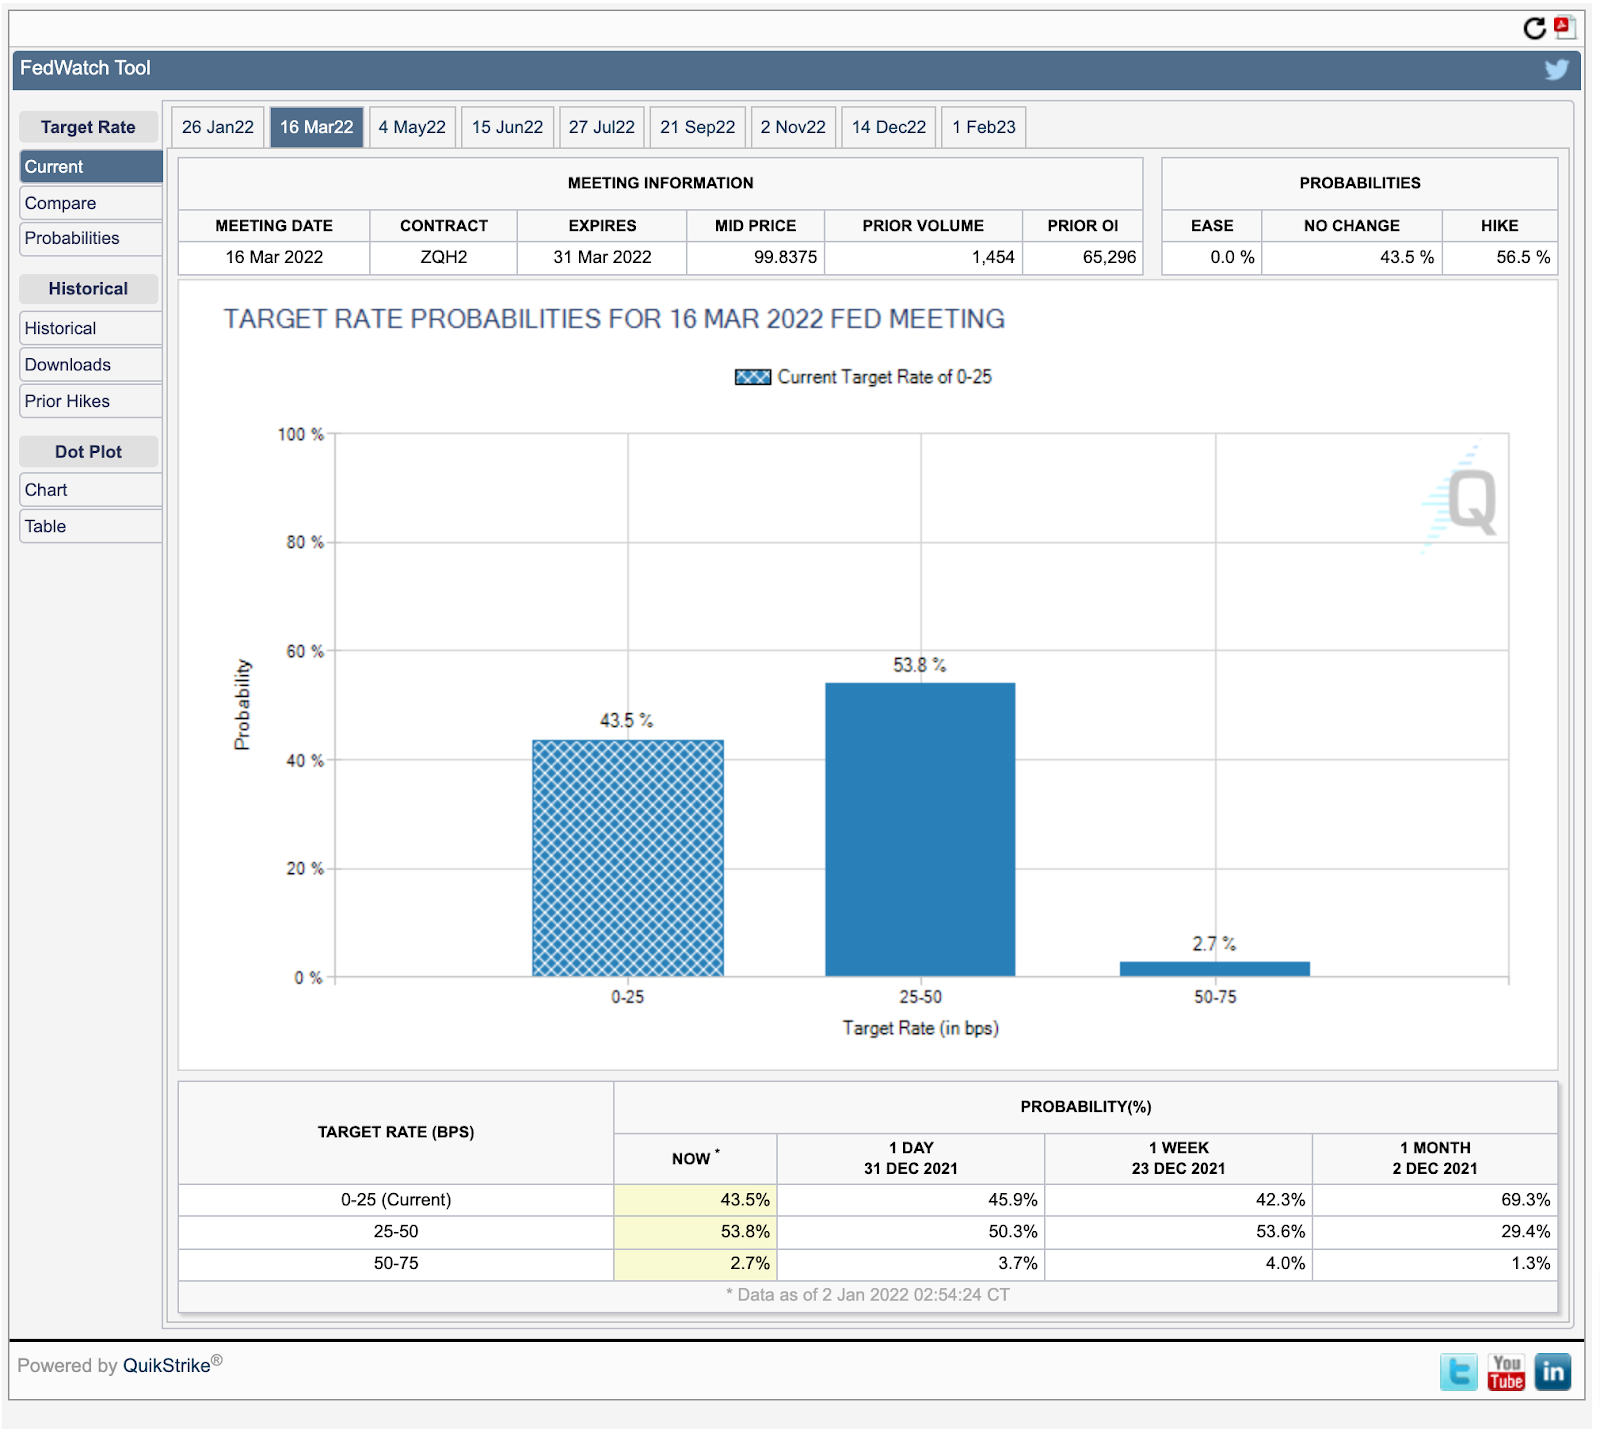Open the Twitter icon in the footer
This screenshot has width=1600, height=1437.
pyautogui.click(x=1459, y=1372)
